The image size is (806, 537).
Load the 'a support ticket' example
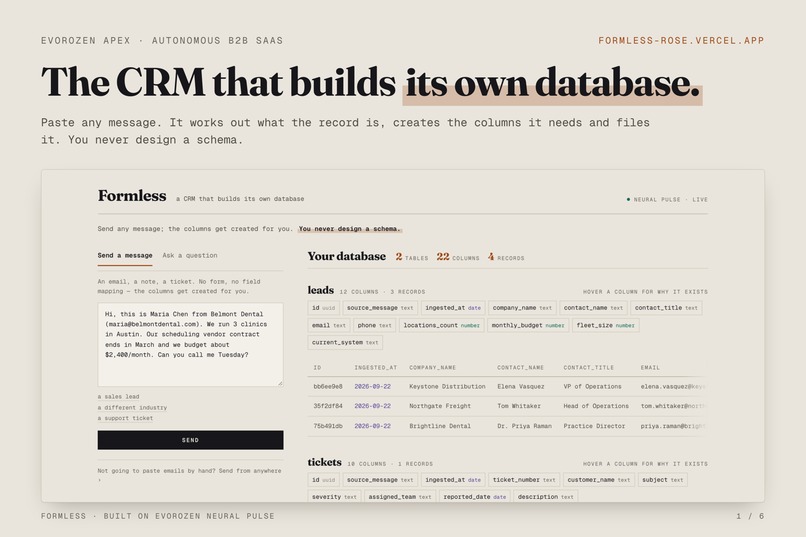tap(125, 418)
